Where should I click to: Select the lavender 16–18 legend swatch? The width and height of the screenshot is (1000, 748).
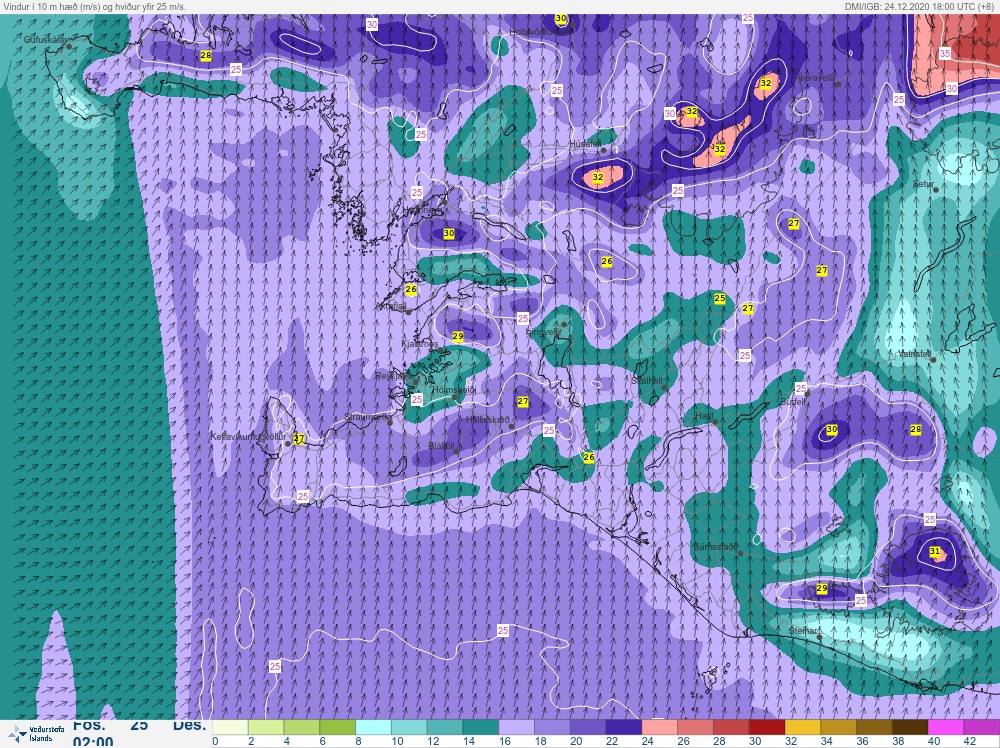(516, 728)
